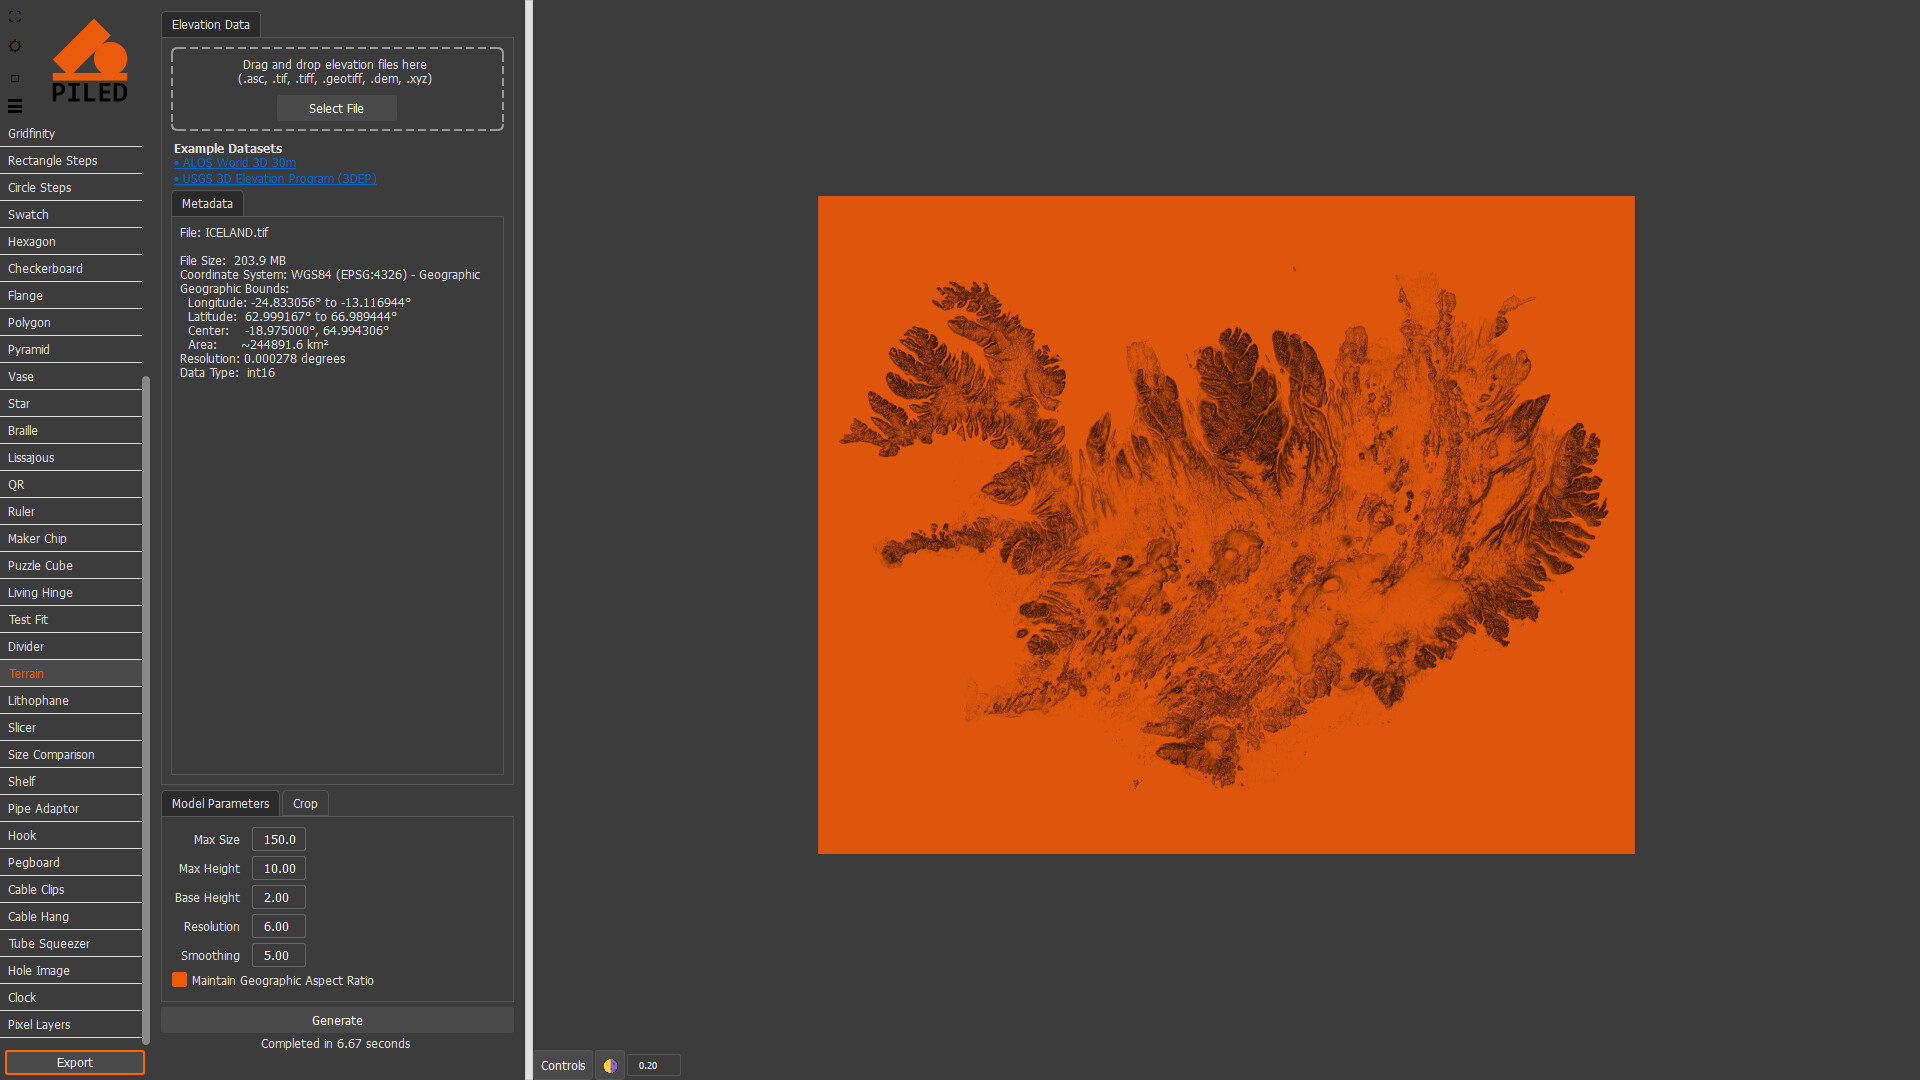Open the USGS 3D Elevation Program link
Screen dimensions: 1920x1080
(x=275, y=178)
